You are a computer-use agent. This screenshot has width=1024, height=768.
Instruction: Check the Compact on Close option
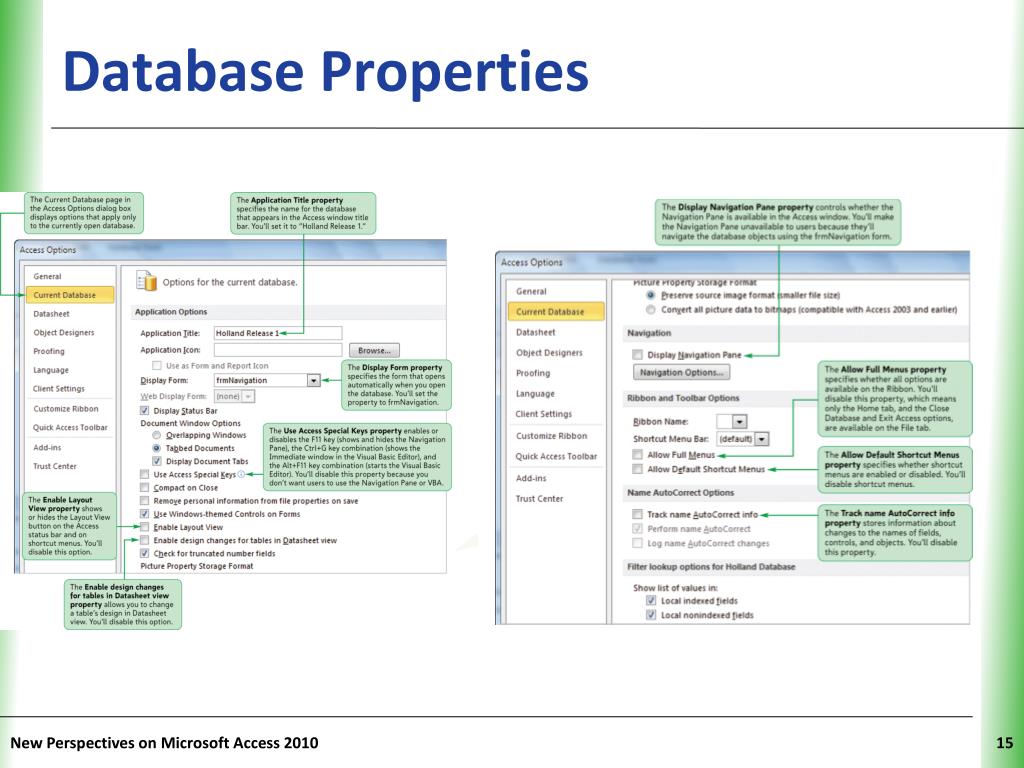144,488
